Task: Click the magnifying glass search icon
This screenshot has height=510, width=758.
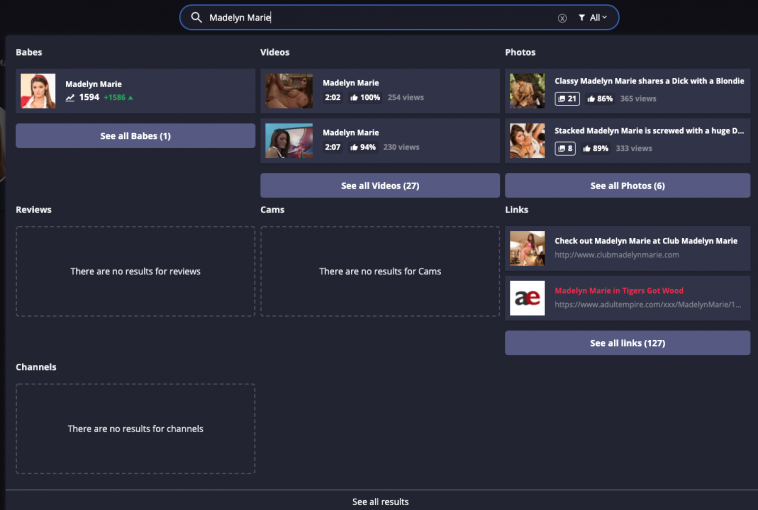Action: pyautogui.click(x=196, y=18)
